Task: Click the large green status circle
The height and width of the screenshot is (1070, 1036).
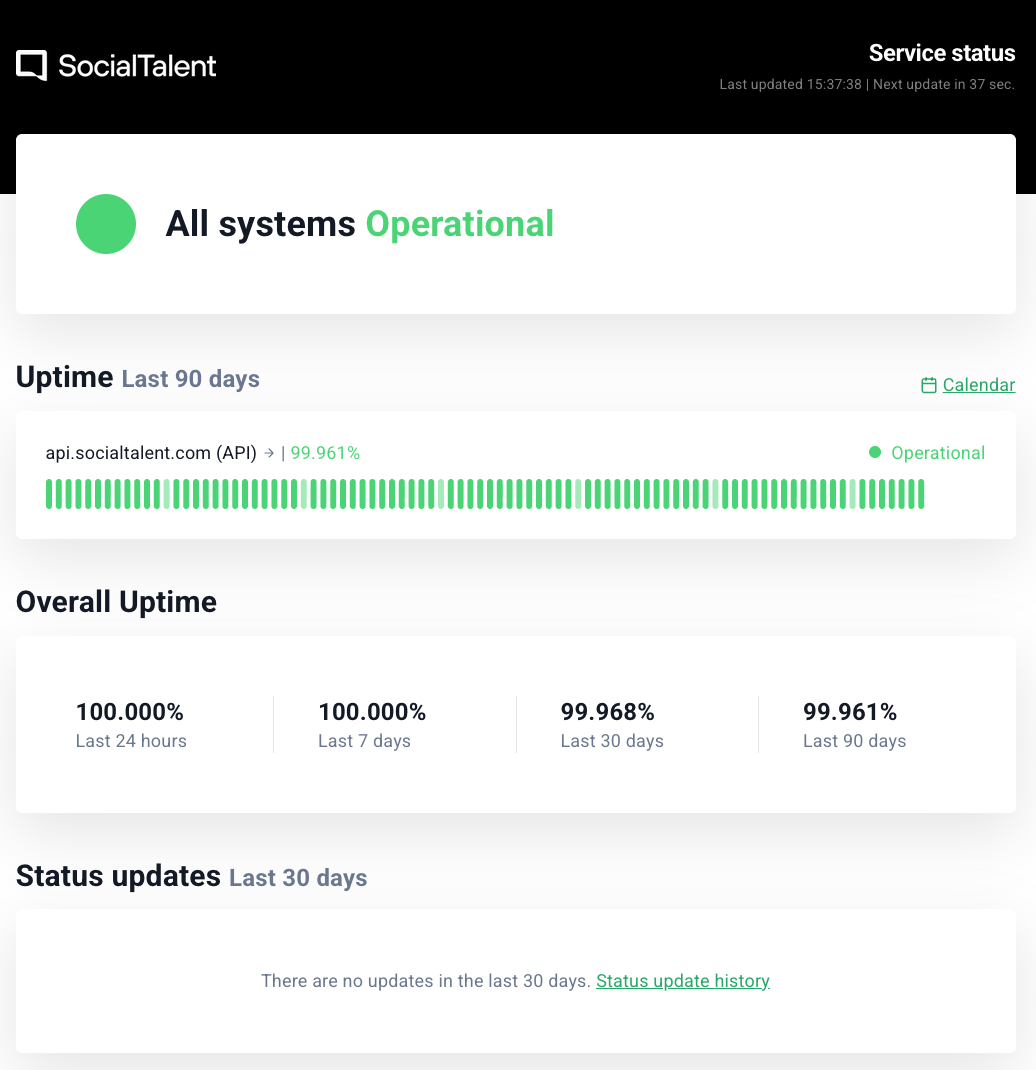Action: [106, 224]
